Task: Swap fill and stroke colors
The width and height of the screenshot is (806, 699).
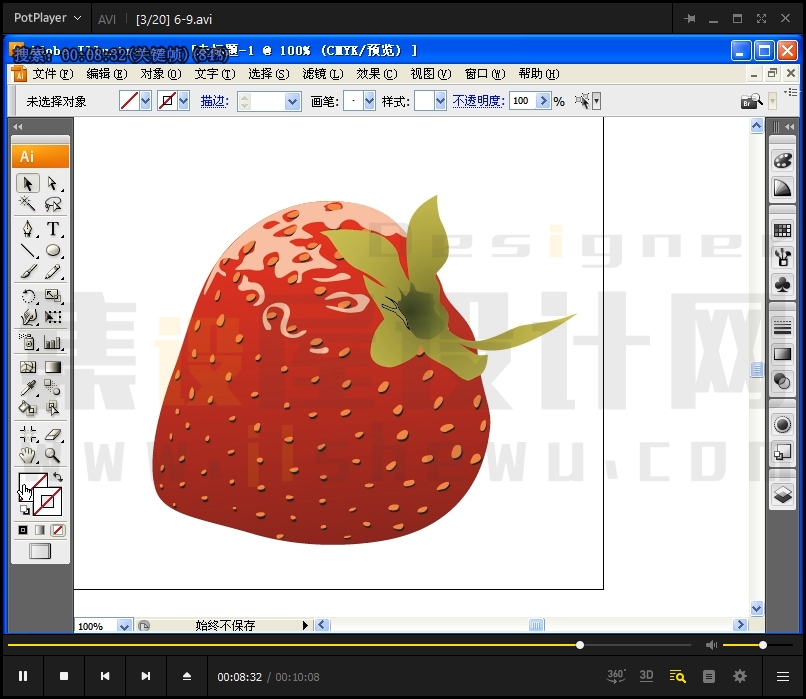Action: click(x=58, y=477)
